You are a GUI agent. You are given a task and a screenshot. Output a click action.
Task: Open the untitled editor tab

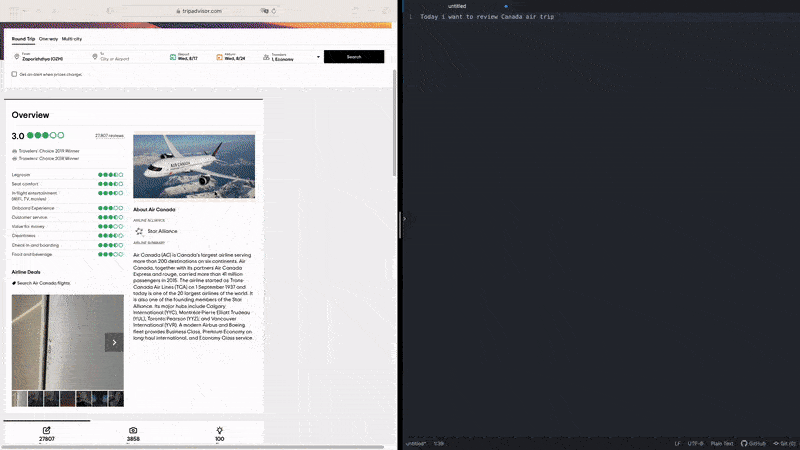(457, 6)
